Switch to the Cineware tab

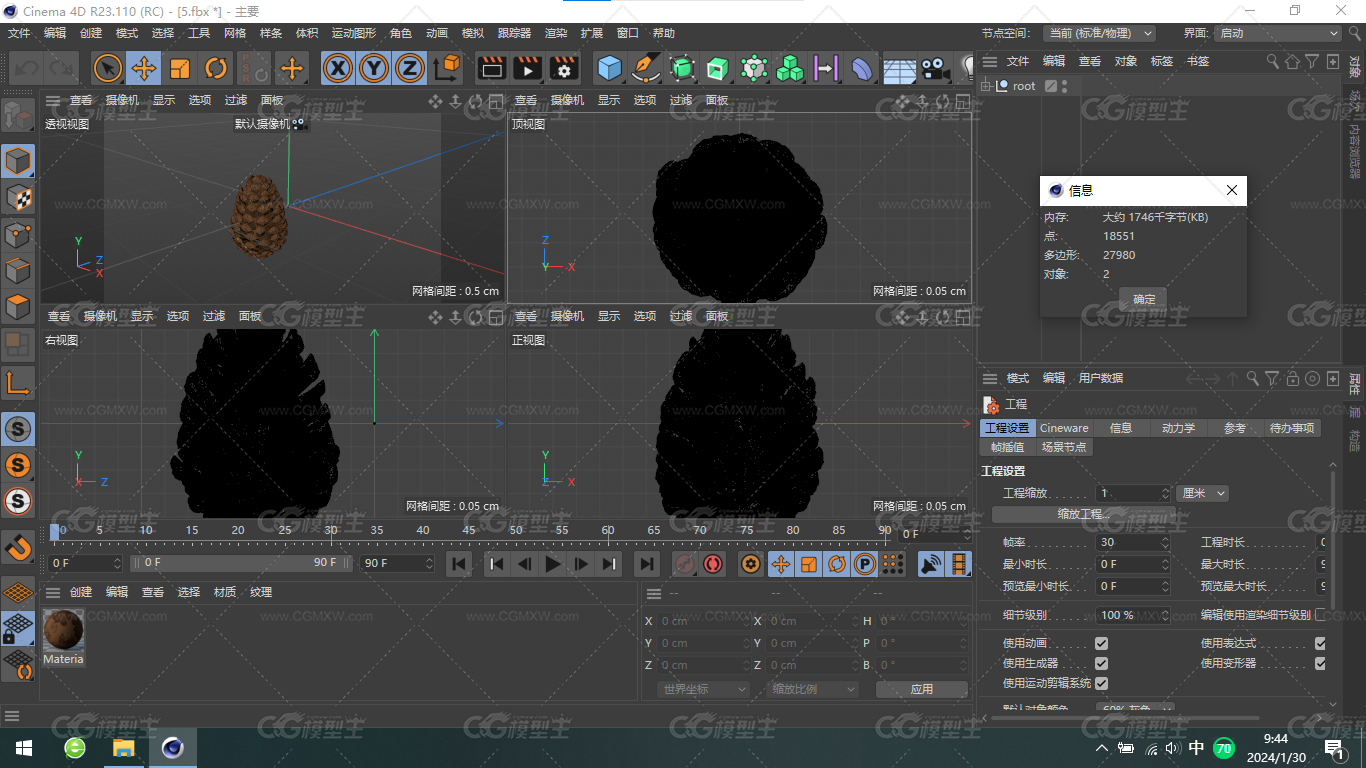click(x=1064, y=428)
